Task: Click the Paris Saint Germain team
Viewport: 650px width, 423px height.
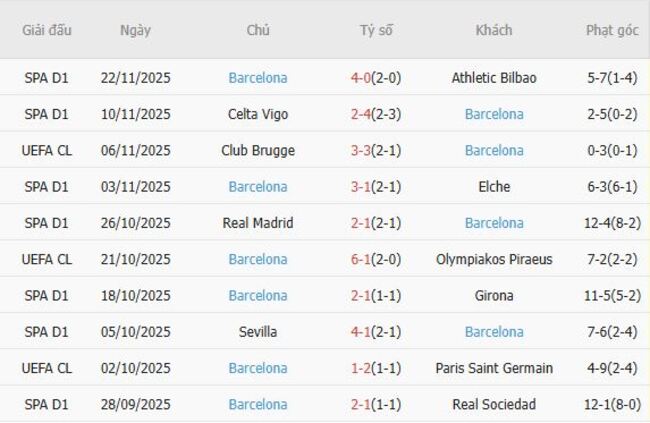Action: [494, 368]
